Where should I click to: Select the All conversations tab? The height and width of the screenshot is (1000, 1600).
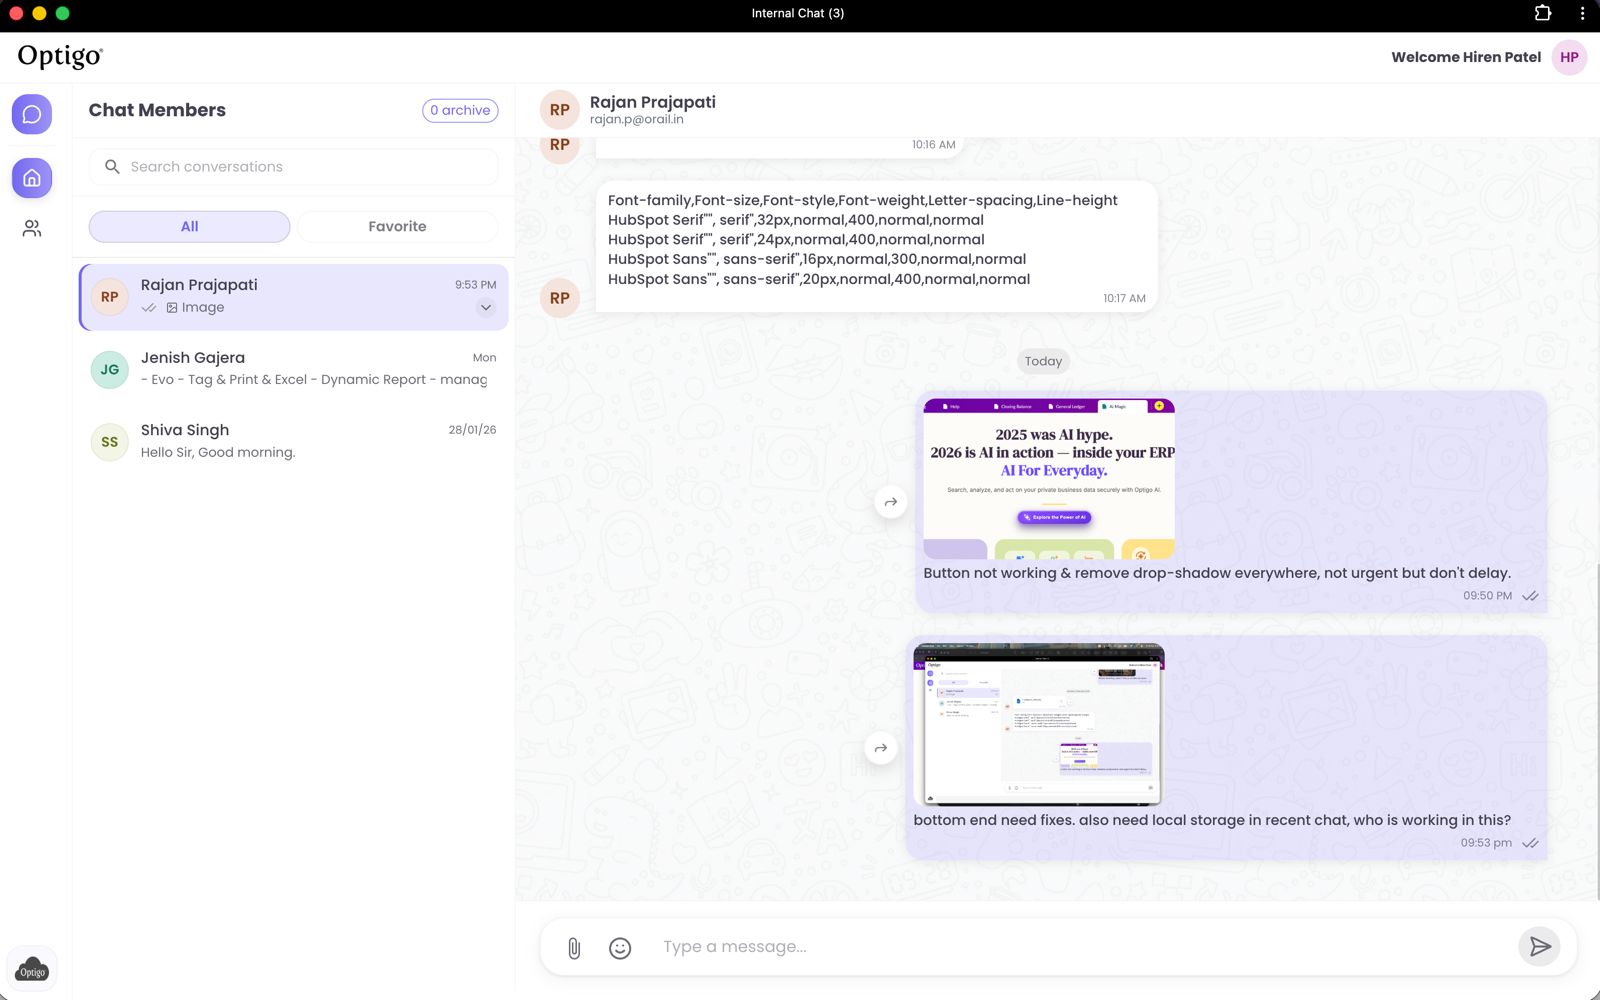pos(189,227)
